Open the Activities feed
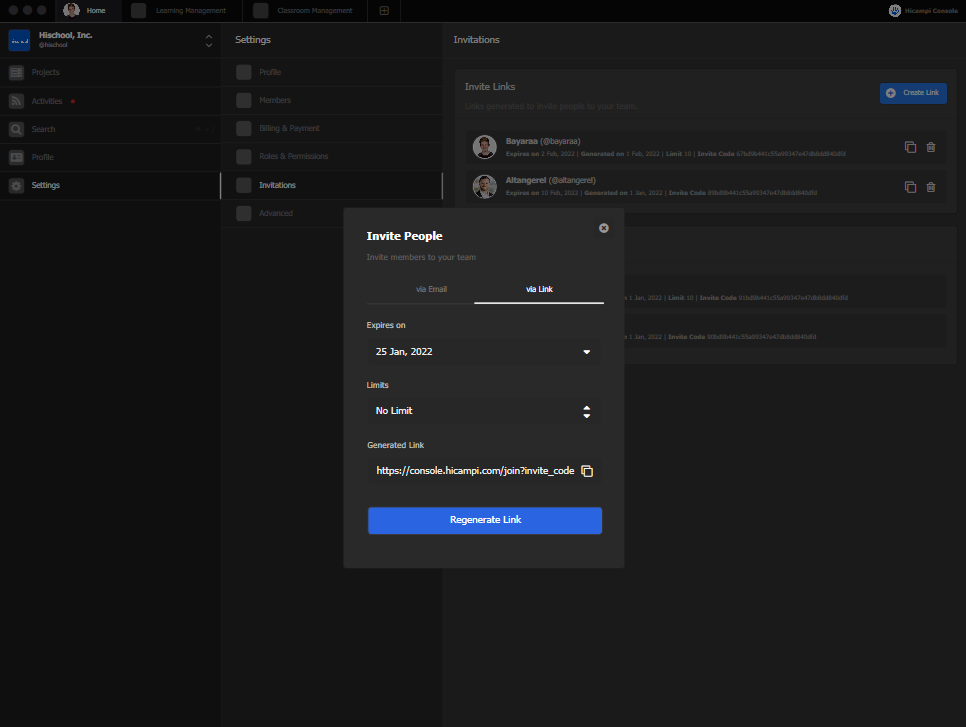 coord(46,101)
